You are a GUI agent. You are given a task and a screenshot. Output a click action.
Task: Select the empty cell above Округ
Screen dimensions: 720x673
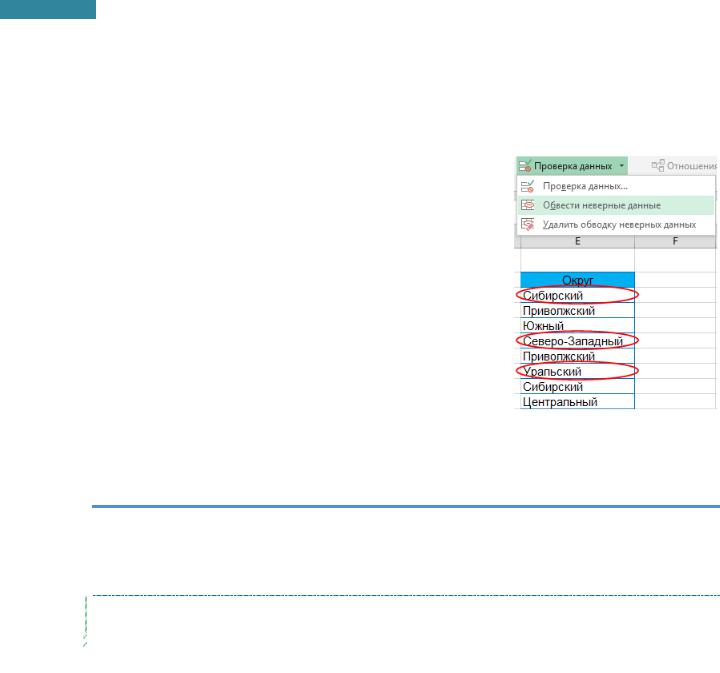coord(577,260)
